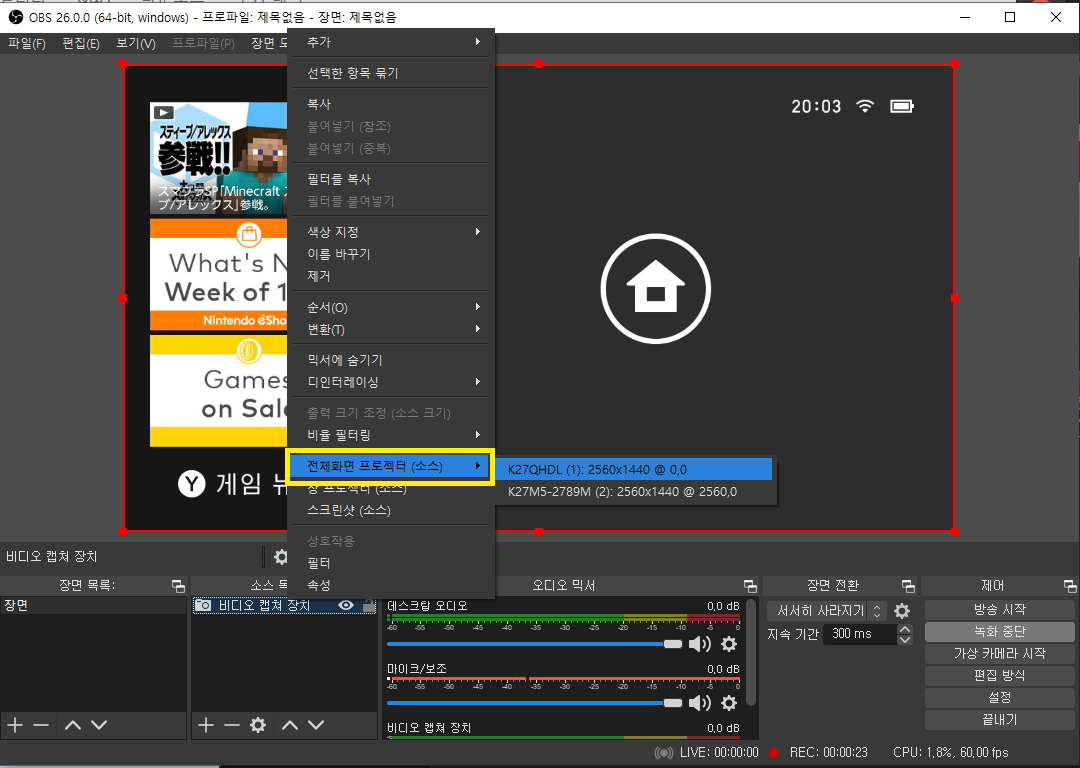Select the K27QHDL 2560x1440 projector display
The width and height of the screenshot is (1080, 768).
(637, 468)
